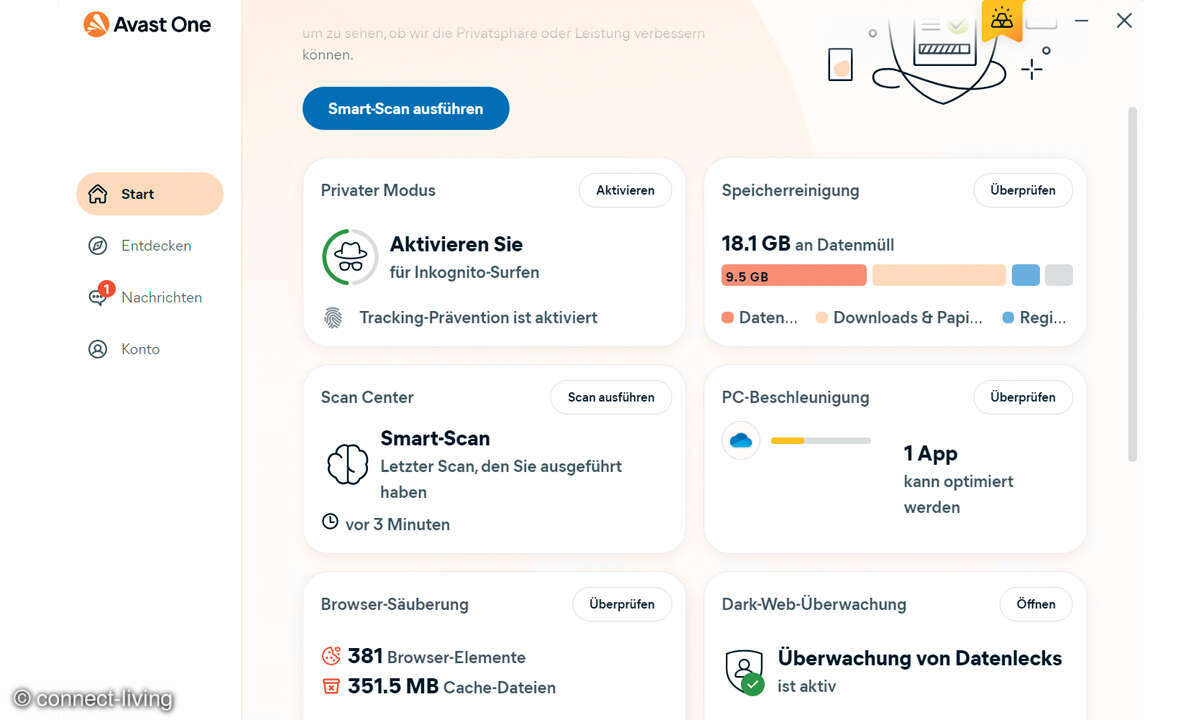Screen dimensions: 1200x720
Task: Click the Konto profile icon
Action: pyautogui.click(x=97, y=349)
